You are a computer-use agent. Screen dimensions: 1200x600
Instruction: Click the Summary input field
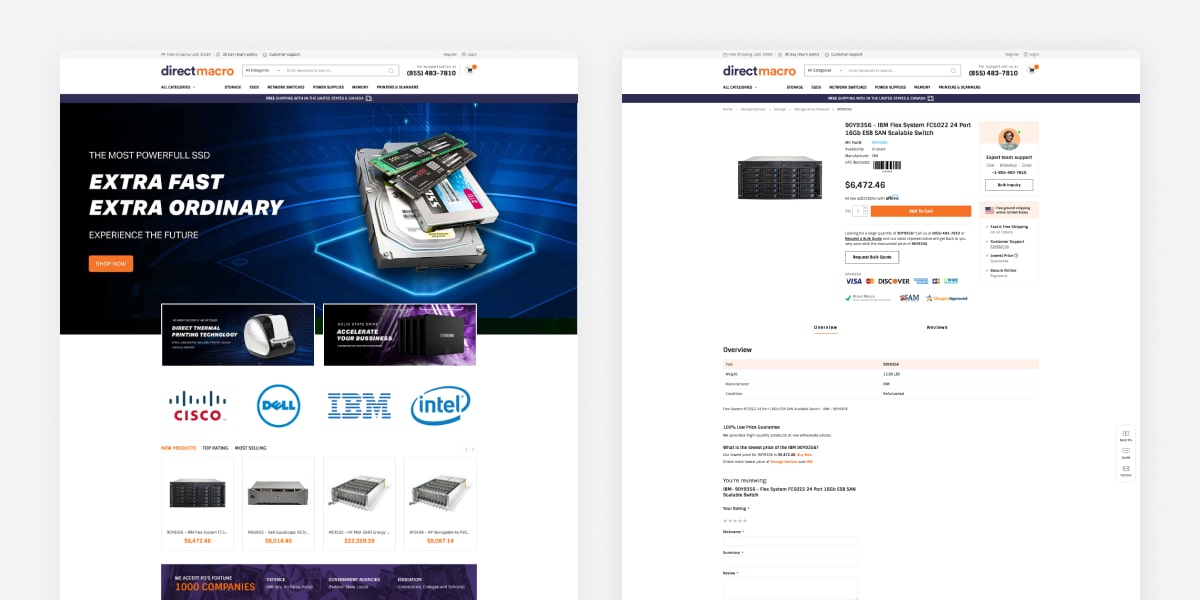791,562
